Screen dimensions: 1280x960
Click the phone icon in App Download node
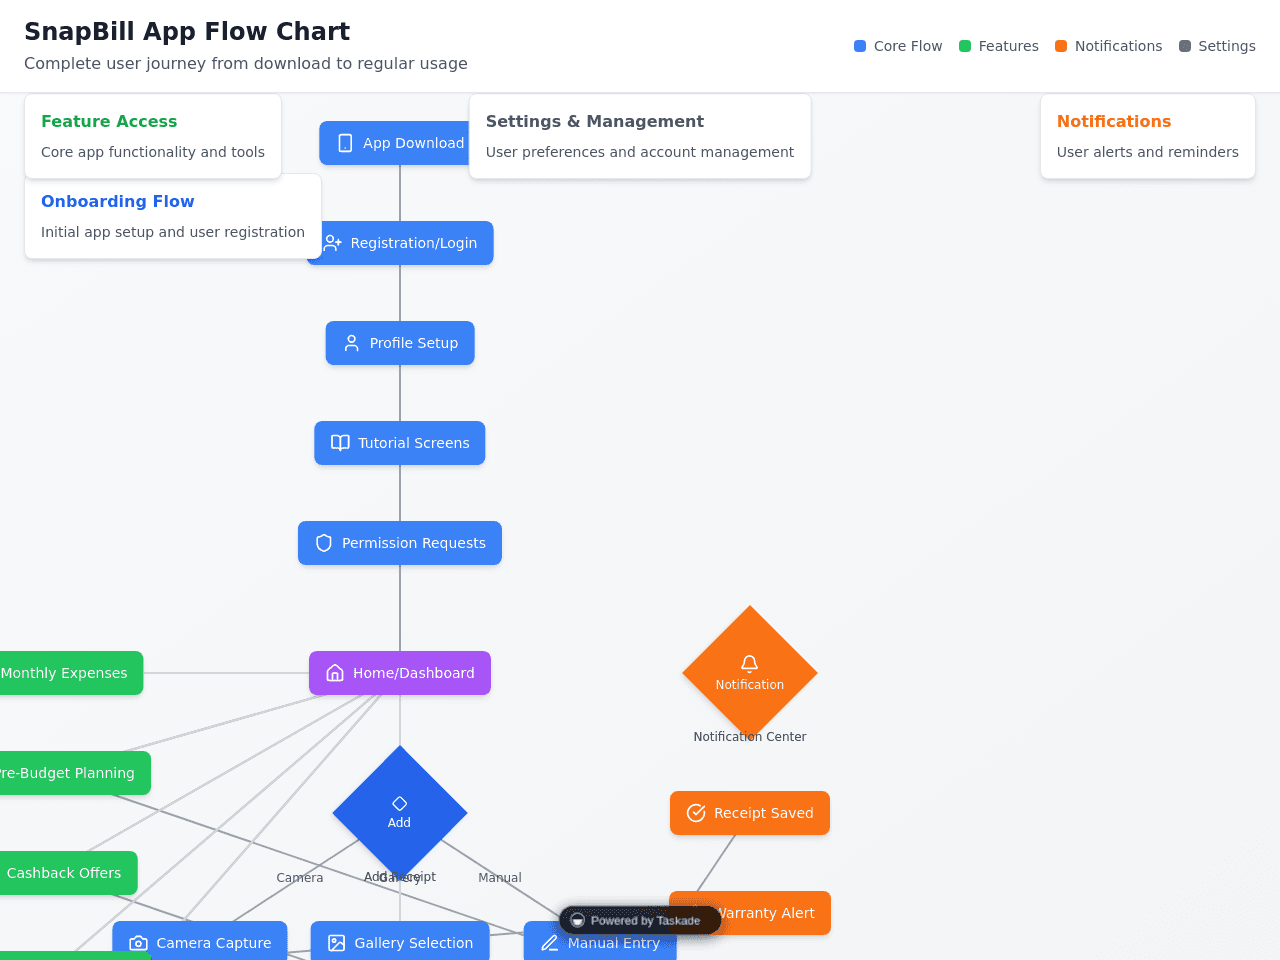coord(345,143)
